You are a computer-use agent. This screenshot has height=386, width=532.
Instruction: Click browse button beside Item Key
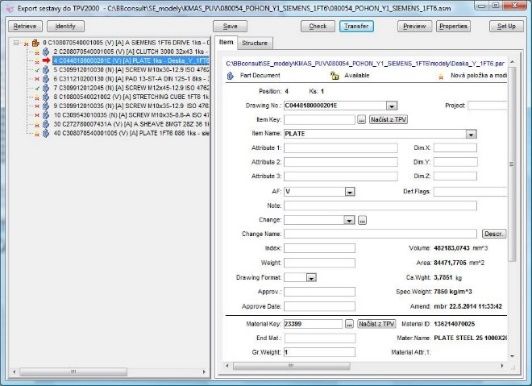361,119
